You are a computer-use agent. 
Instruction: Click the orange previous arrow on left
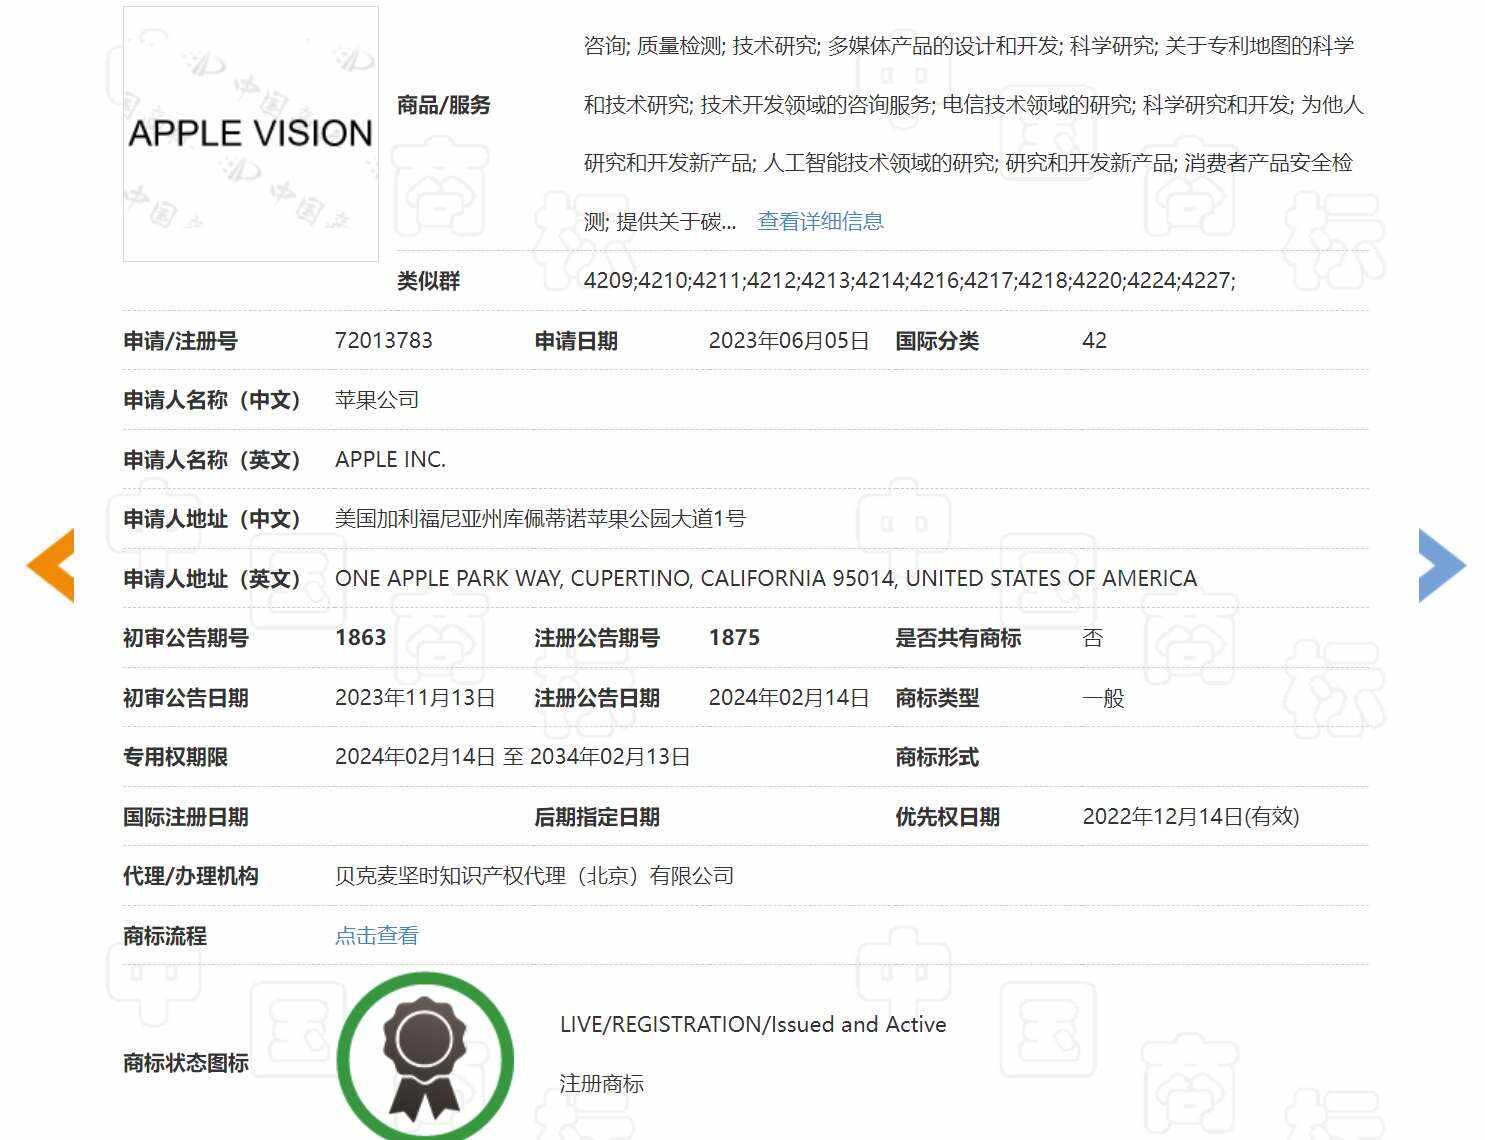(51, 566)
